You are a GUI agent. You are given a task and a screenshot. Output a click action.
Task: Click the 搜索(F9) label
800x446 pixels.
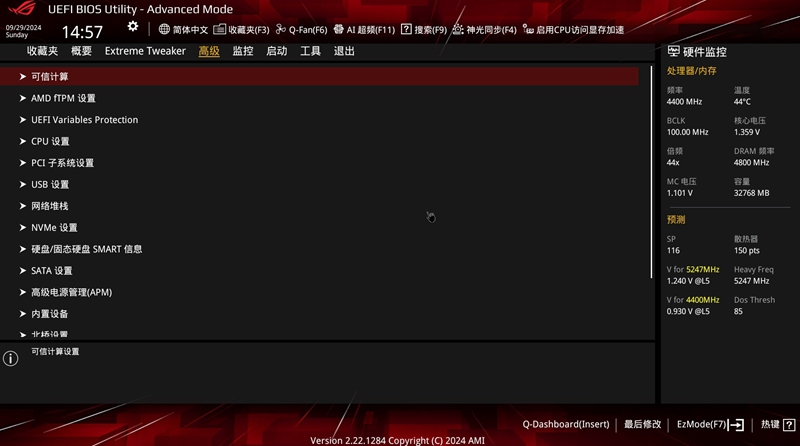pos(430,30)
